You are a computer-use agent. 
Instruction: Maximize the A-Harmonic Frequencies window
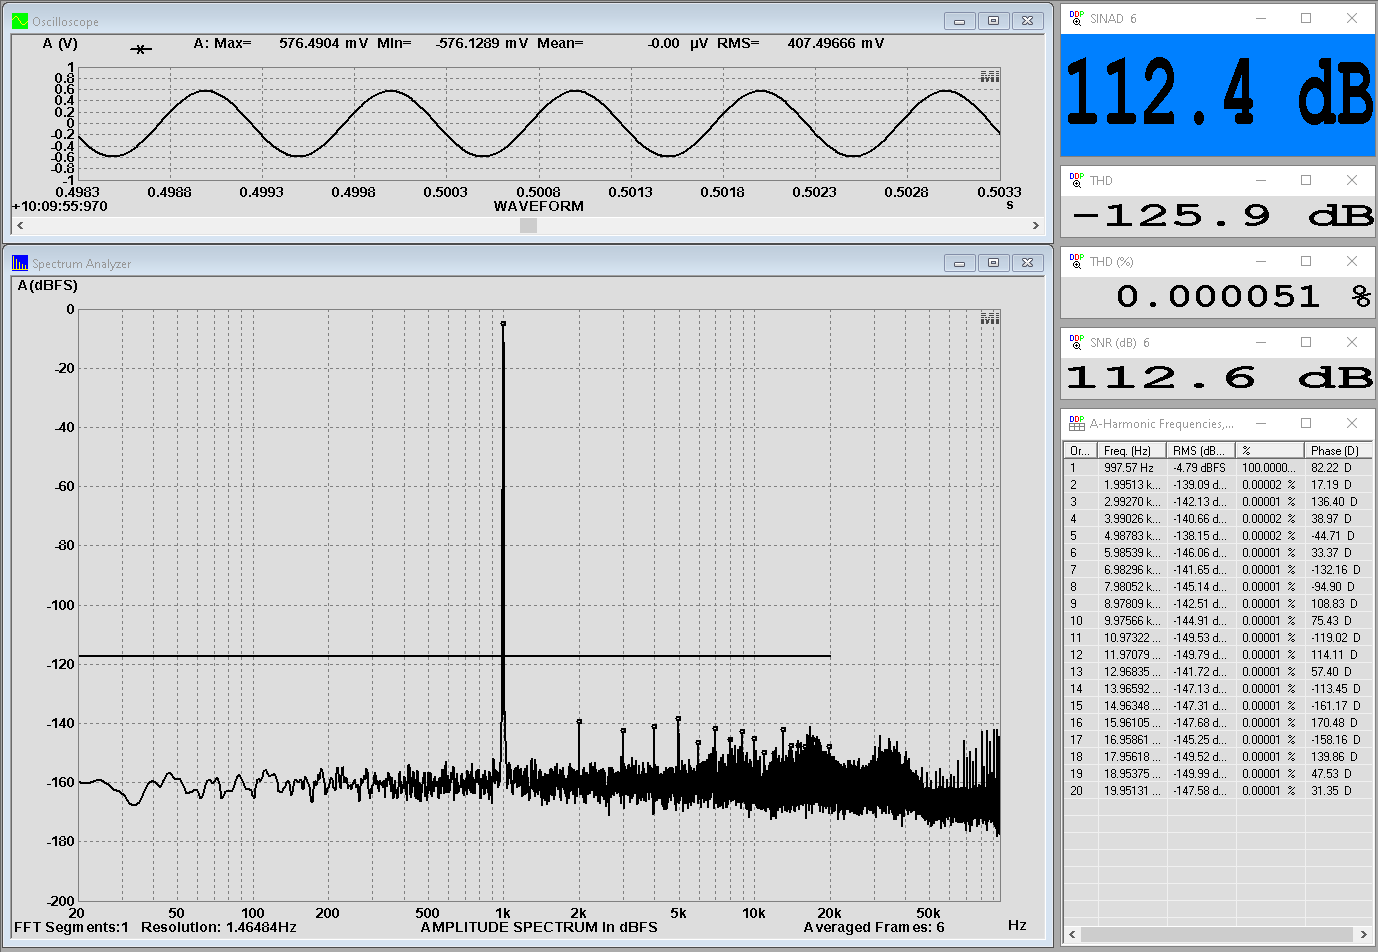click(1306, 423)
